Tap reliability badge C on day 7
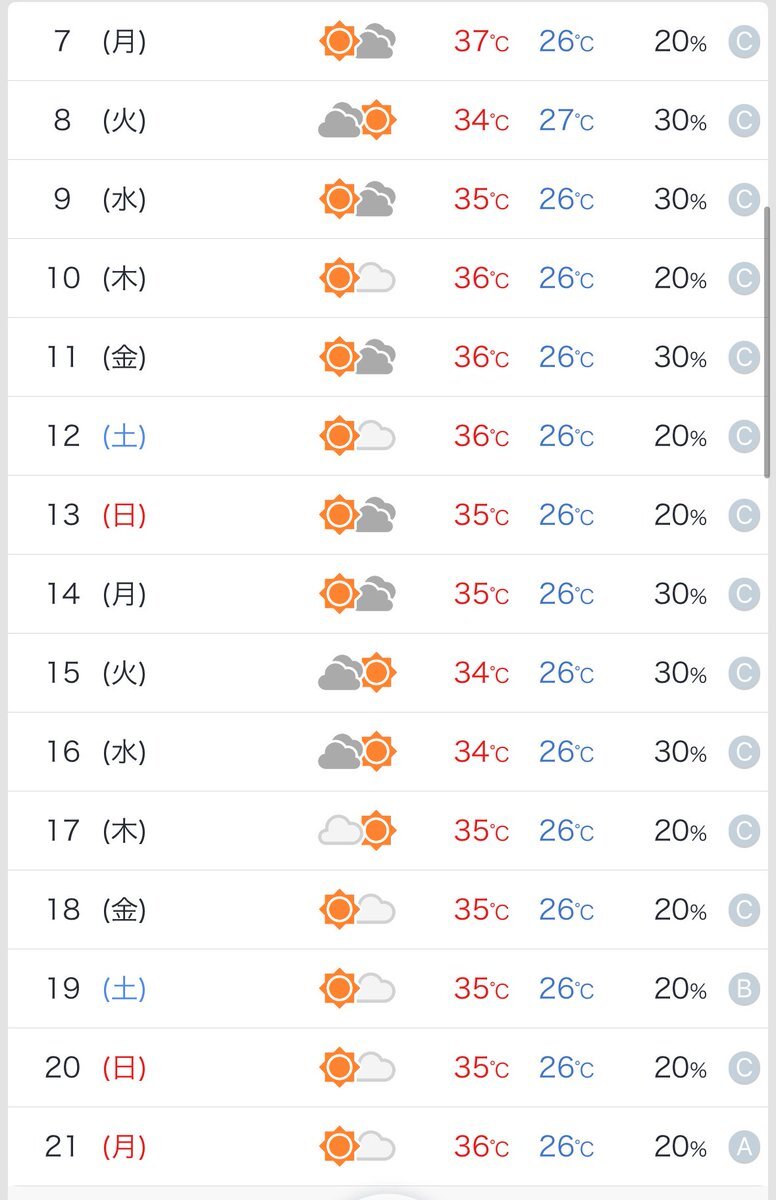 tap(743, 42)
